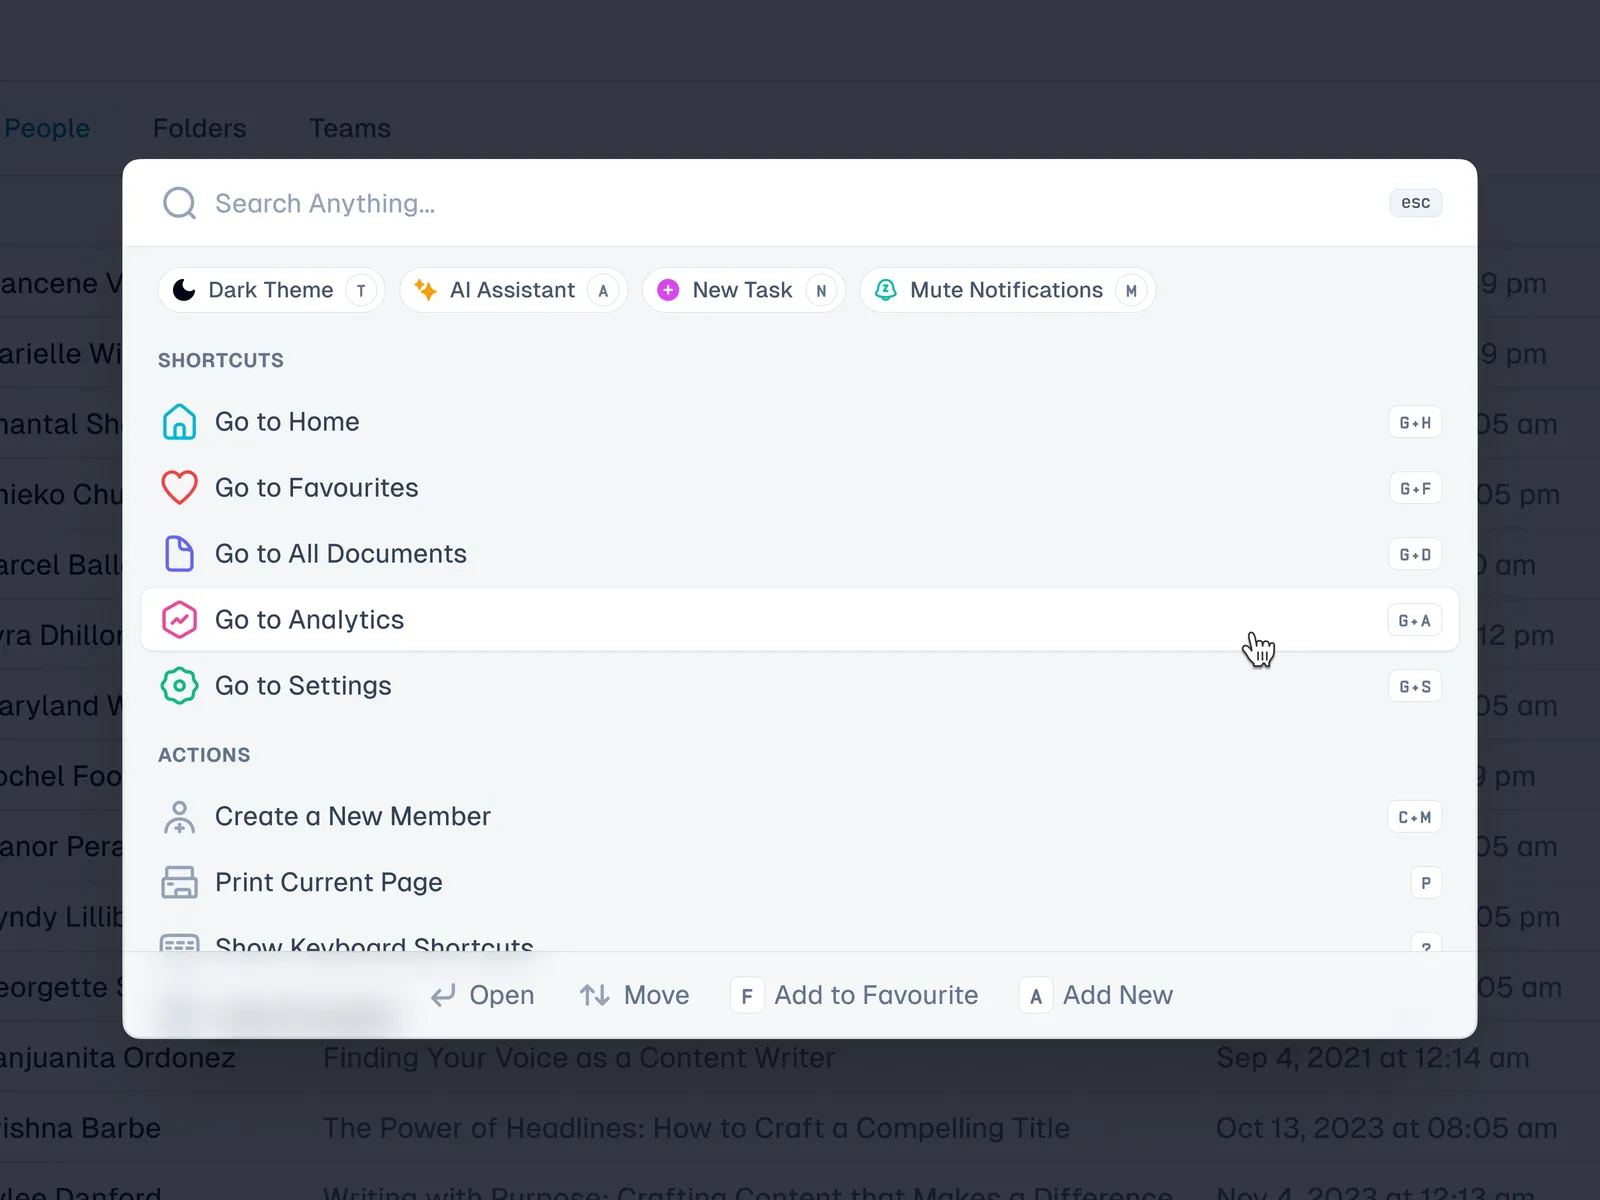The image size is (1600, 1200).
Task: Click the heart icon for Favourites
Action: (x=180, y=488)
